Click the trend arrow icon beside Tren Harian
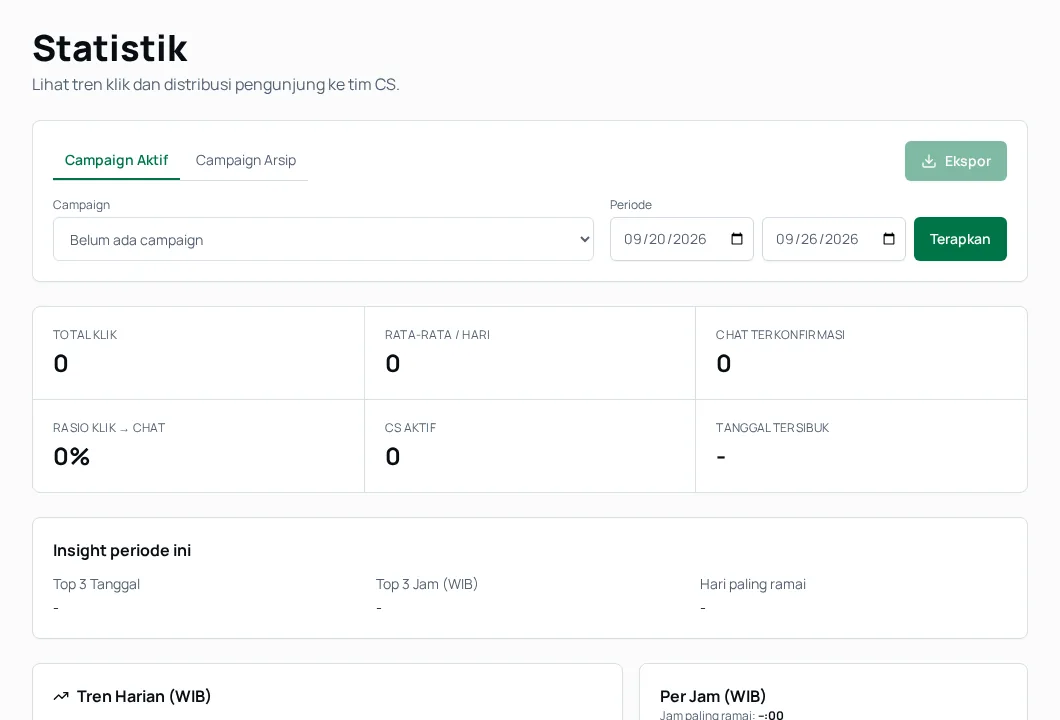The width and height of the screenshot is (1060, 720). click(61, 696)
